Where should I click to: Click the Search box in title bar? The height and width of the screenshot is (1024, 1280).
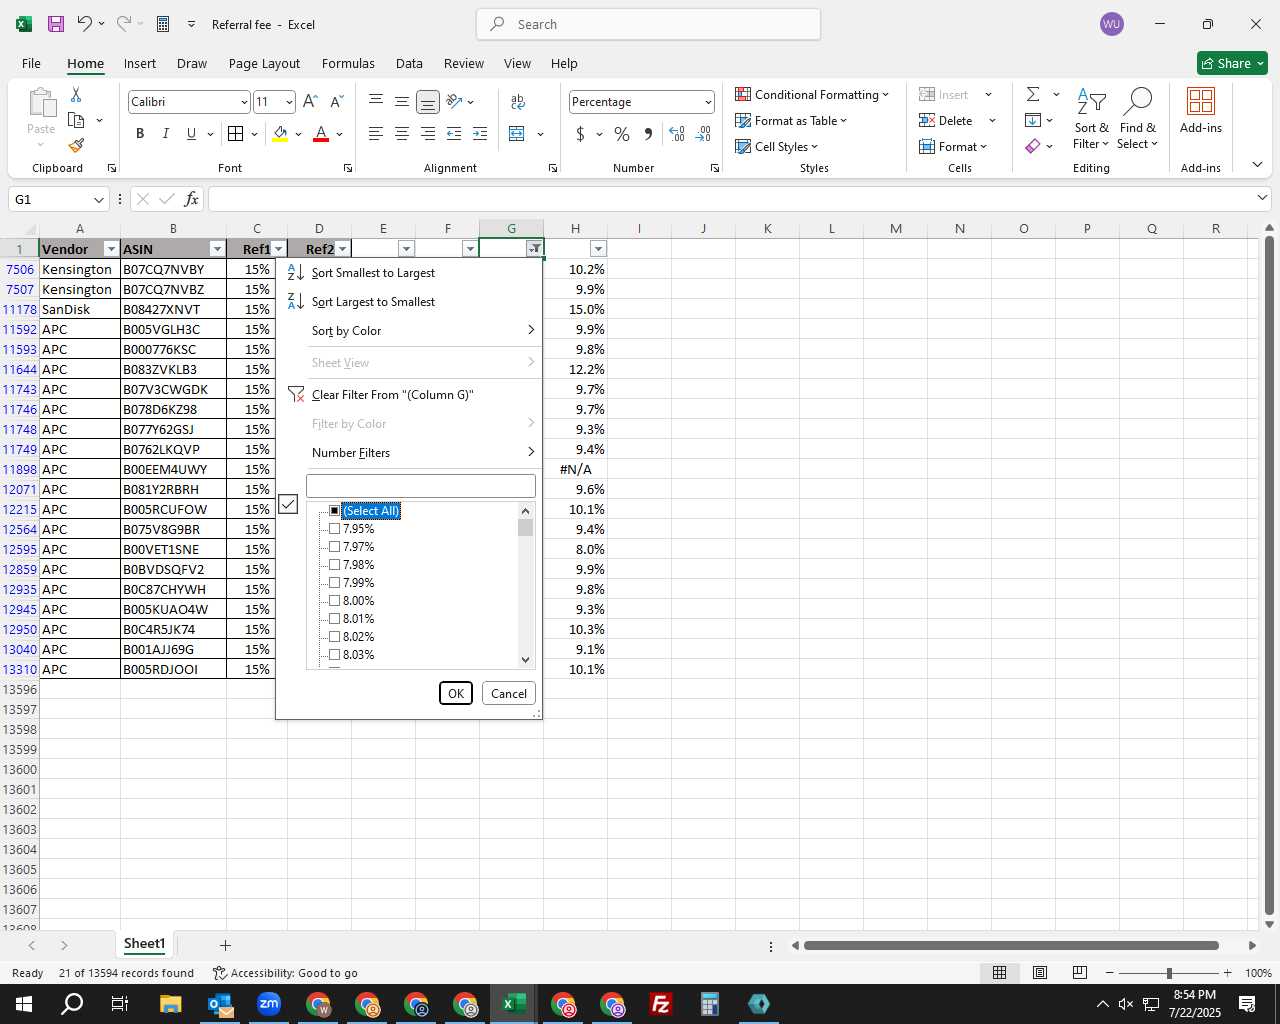pyautogui.click(x=648, y=24)
